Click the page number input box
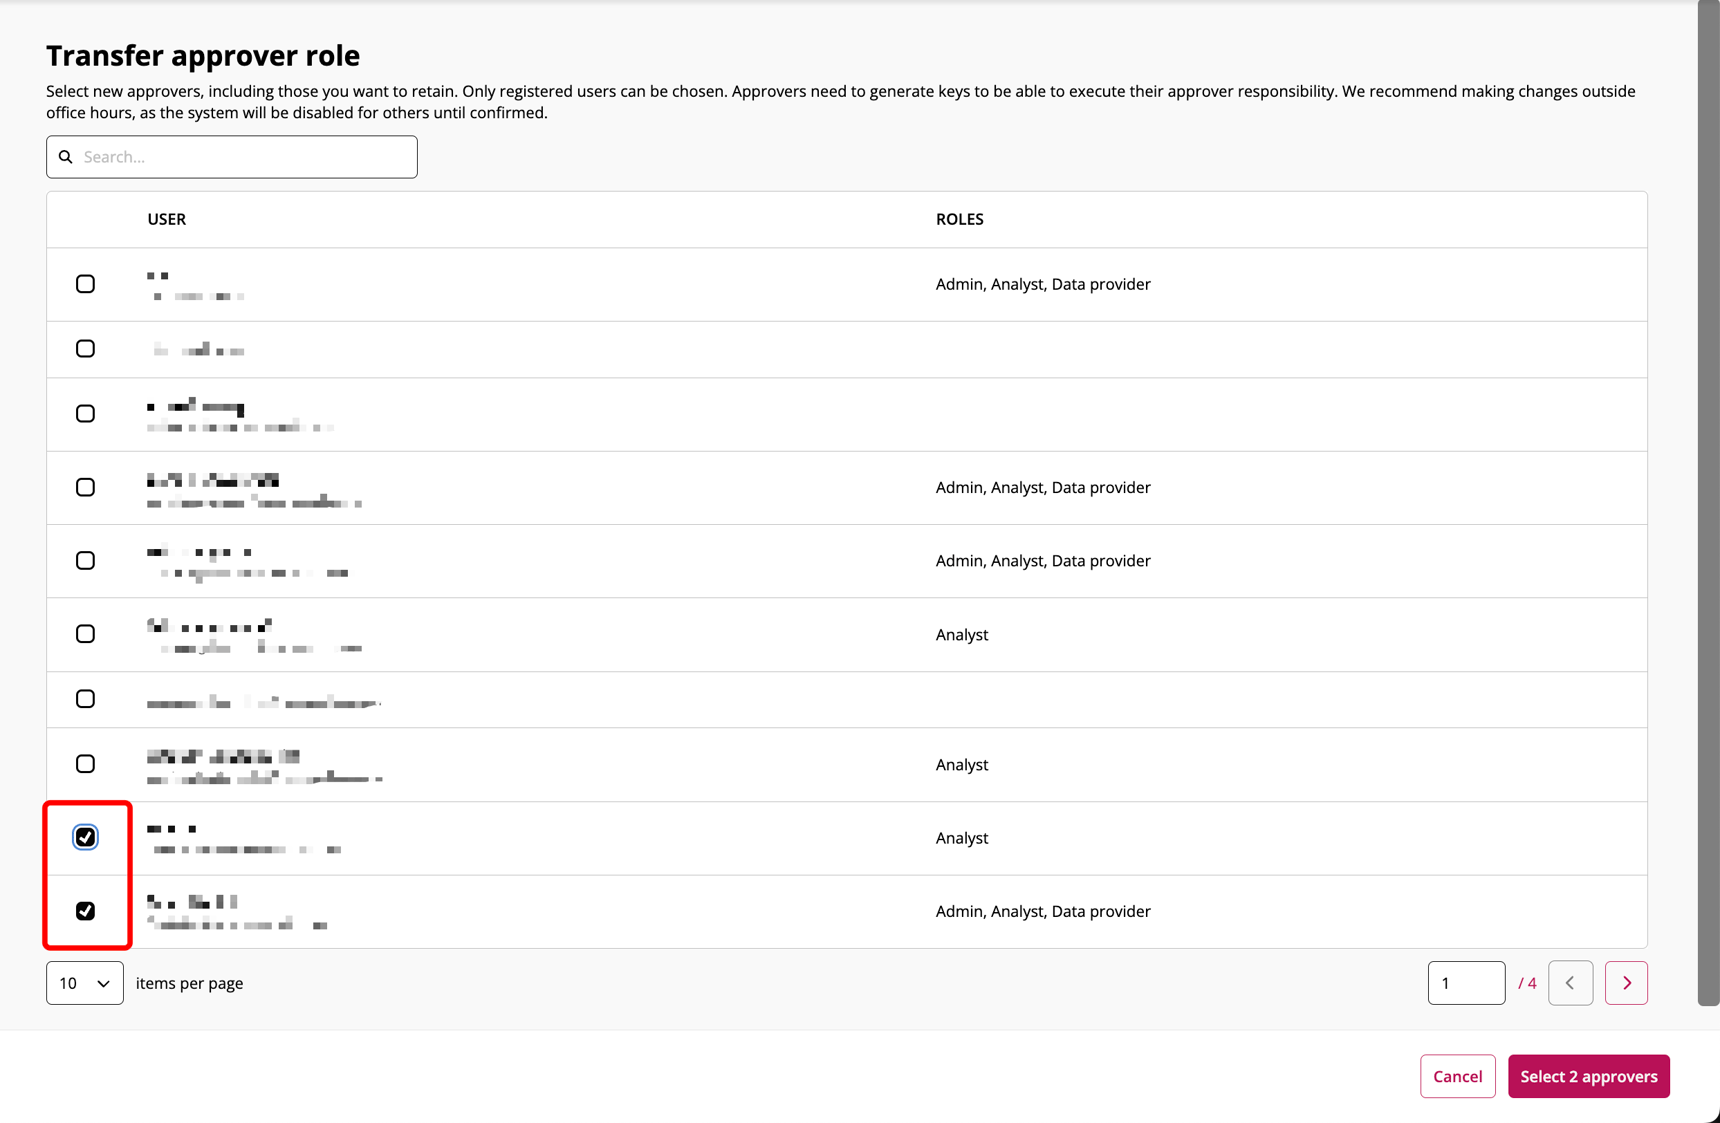Image resolution: width=1720 pixels, height=1123 pixels. 1465,983
